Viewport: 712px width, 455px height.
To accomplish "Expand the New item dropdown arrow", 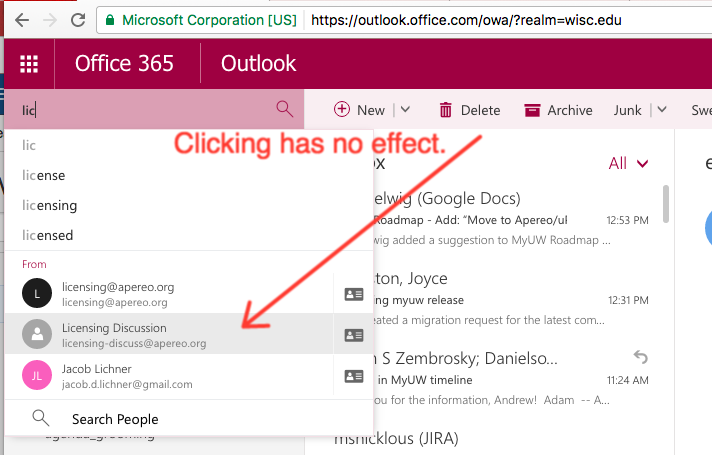I will 405,110.
